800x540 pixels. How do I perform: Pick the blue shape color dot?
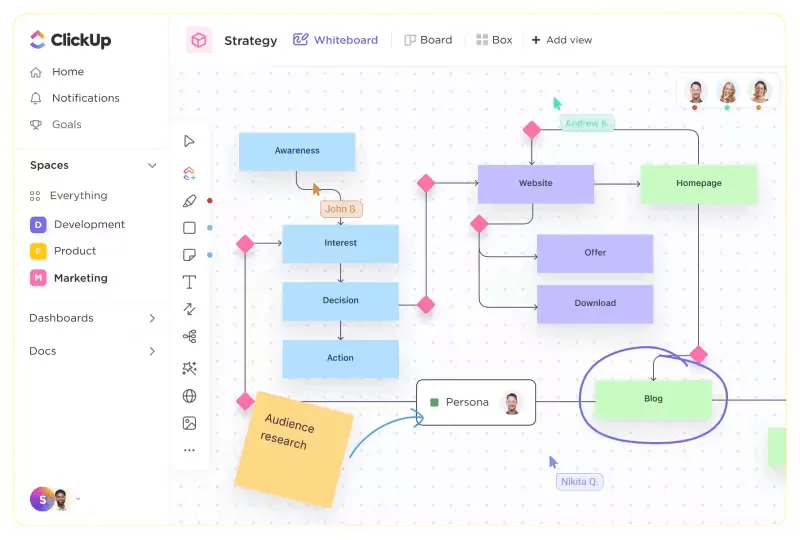coord(210,228)
